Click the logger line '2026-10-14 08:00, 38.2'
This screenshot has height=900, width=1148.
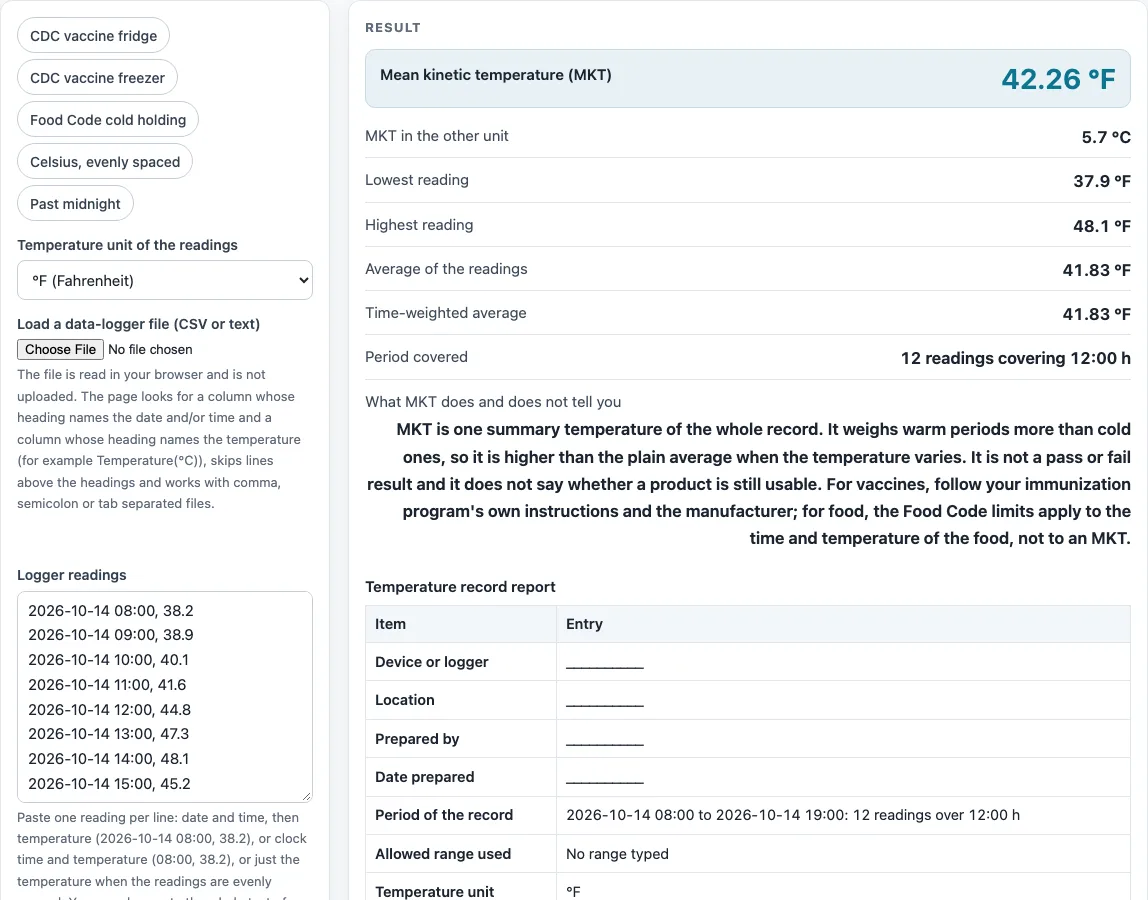coord(111,611)
